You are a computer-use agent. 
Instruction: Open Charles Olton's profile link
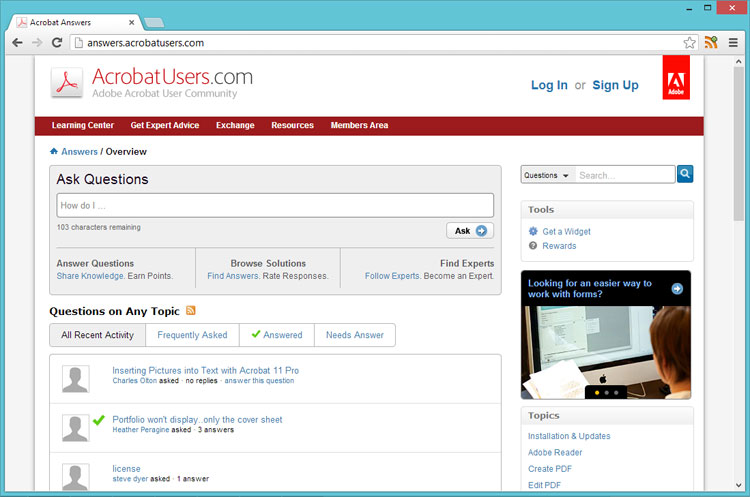pos(135,381)
